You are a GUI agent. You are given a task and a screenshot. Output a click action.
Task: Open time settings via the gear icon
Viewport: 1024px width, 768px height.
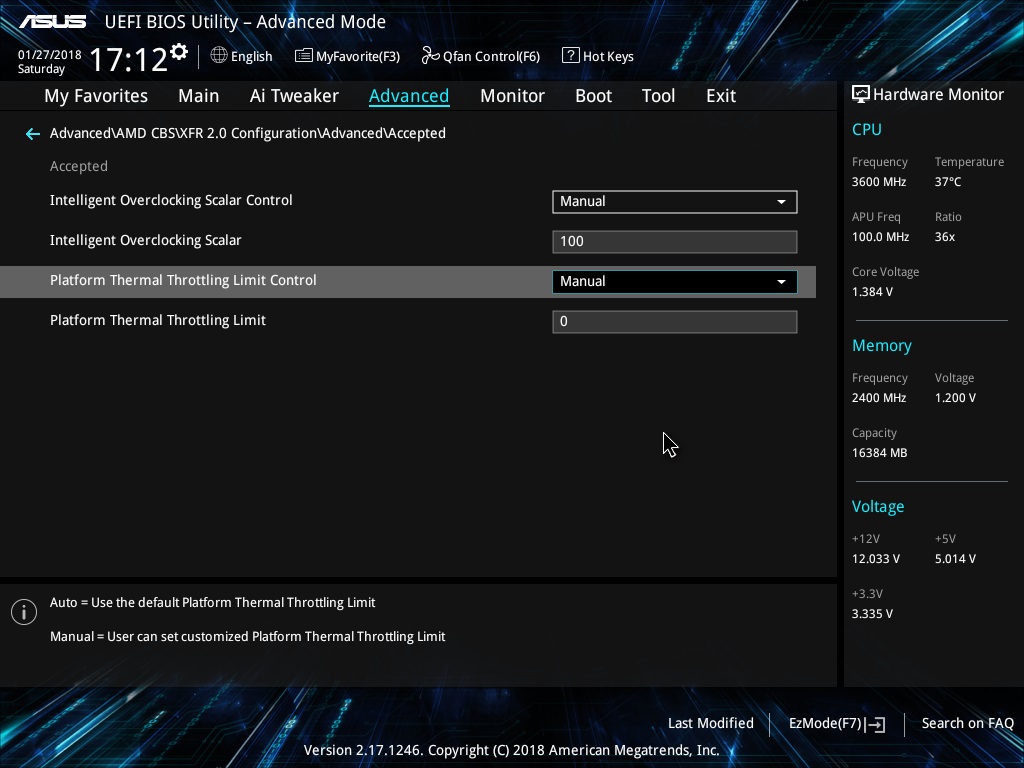pyautogui.click(x=179, y=52)
